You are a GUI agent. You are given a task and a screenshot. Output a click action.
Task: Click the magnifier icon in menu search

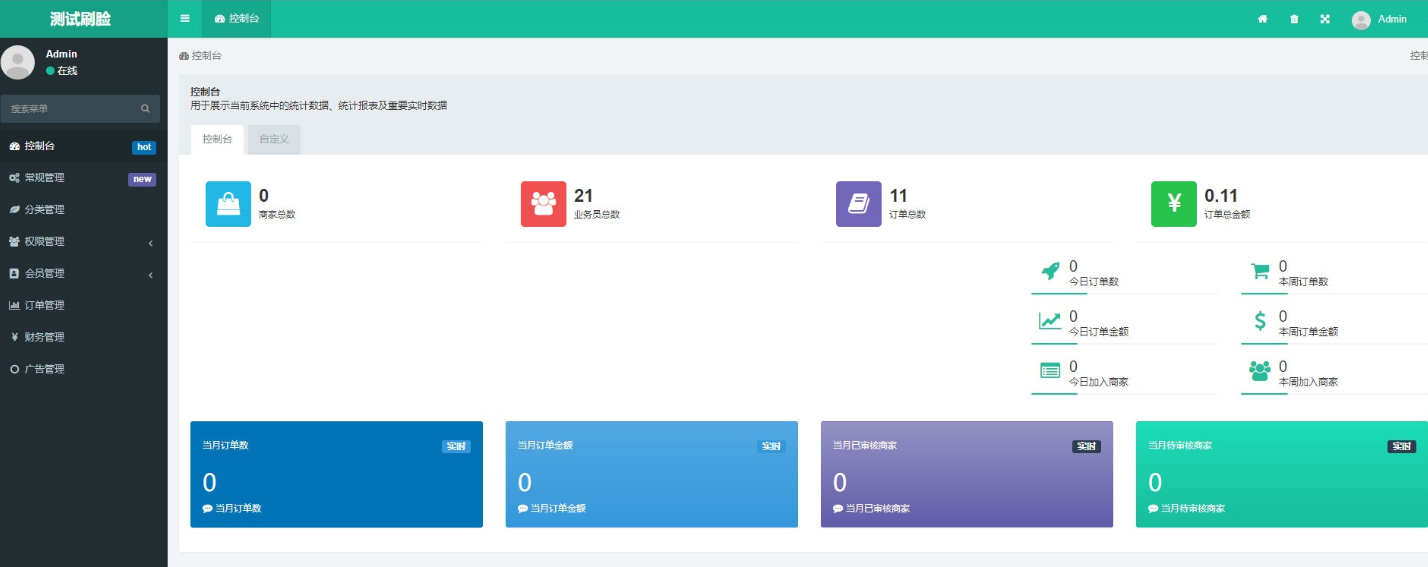pyautogui.click(x=145, y=109)
